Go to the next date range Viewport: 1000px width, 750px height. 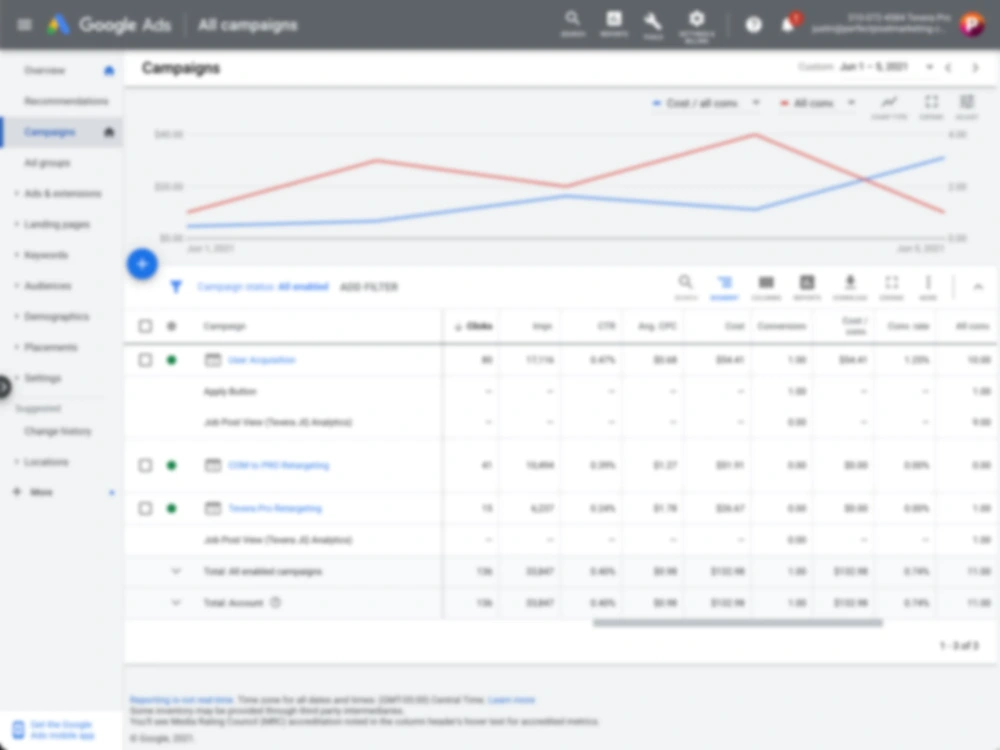point(975,68)
